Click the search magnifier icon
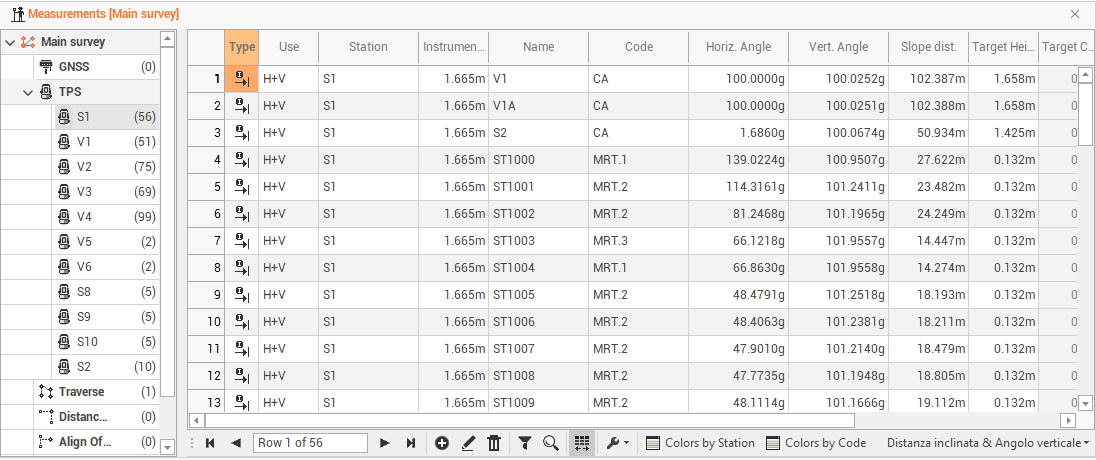Image resolution: width=1096 pixels, height=460 pixels. [x=550, y=443]
